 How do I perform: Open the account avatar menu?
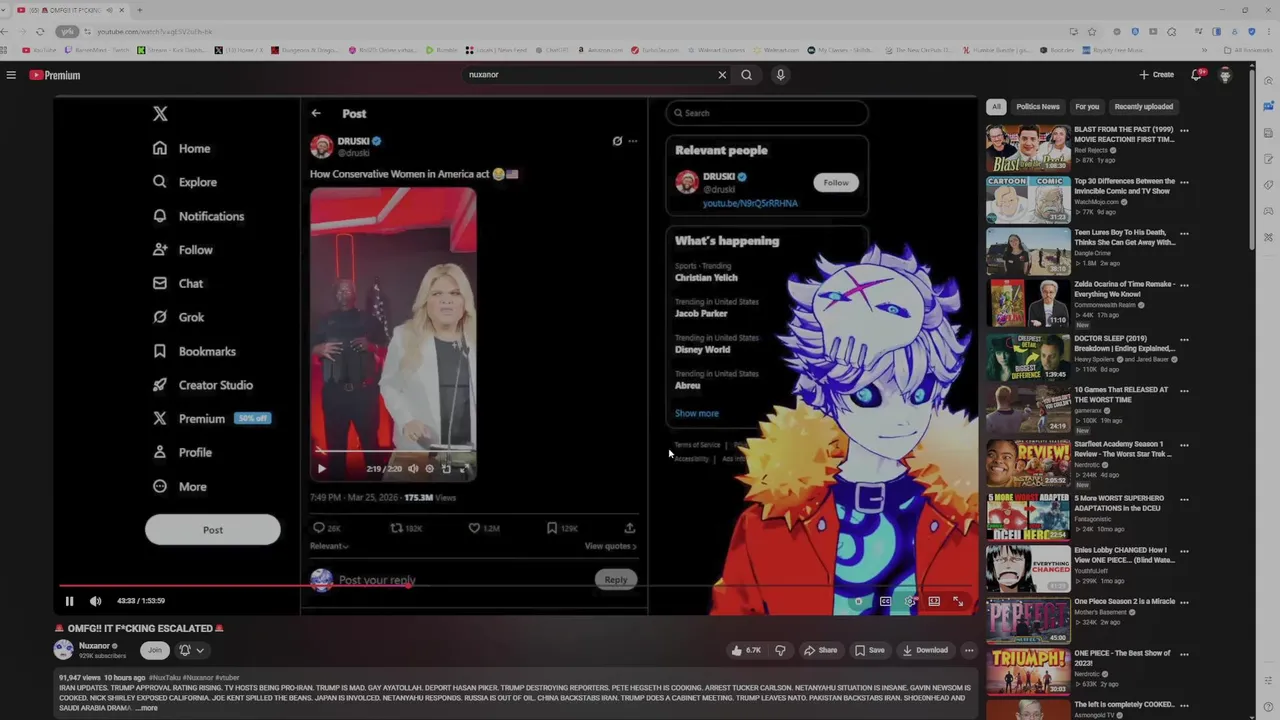pos(1225,75)
